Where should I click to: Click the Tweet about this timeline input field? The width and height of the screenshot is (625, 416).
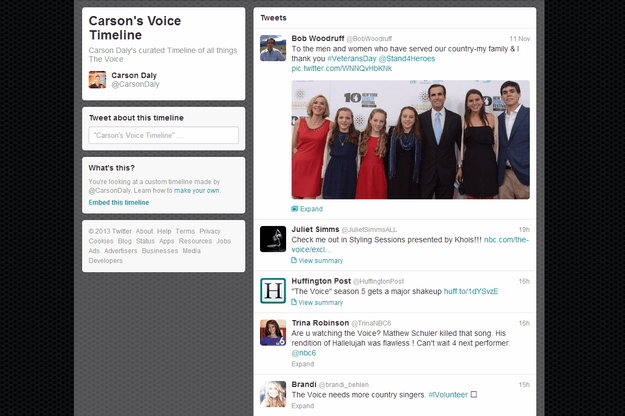[x=163, y=135]
